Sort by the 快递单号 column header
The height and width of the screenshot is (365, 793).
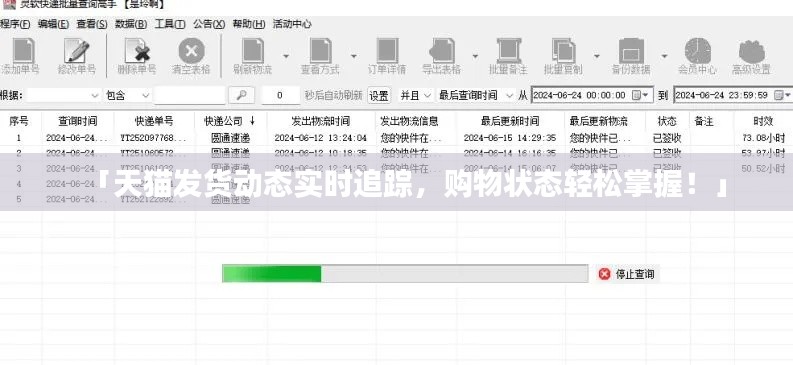click(x=154, y=121)
